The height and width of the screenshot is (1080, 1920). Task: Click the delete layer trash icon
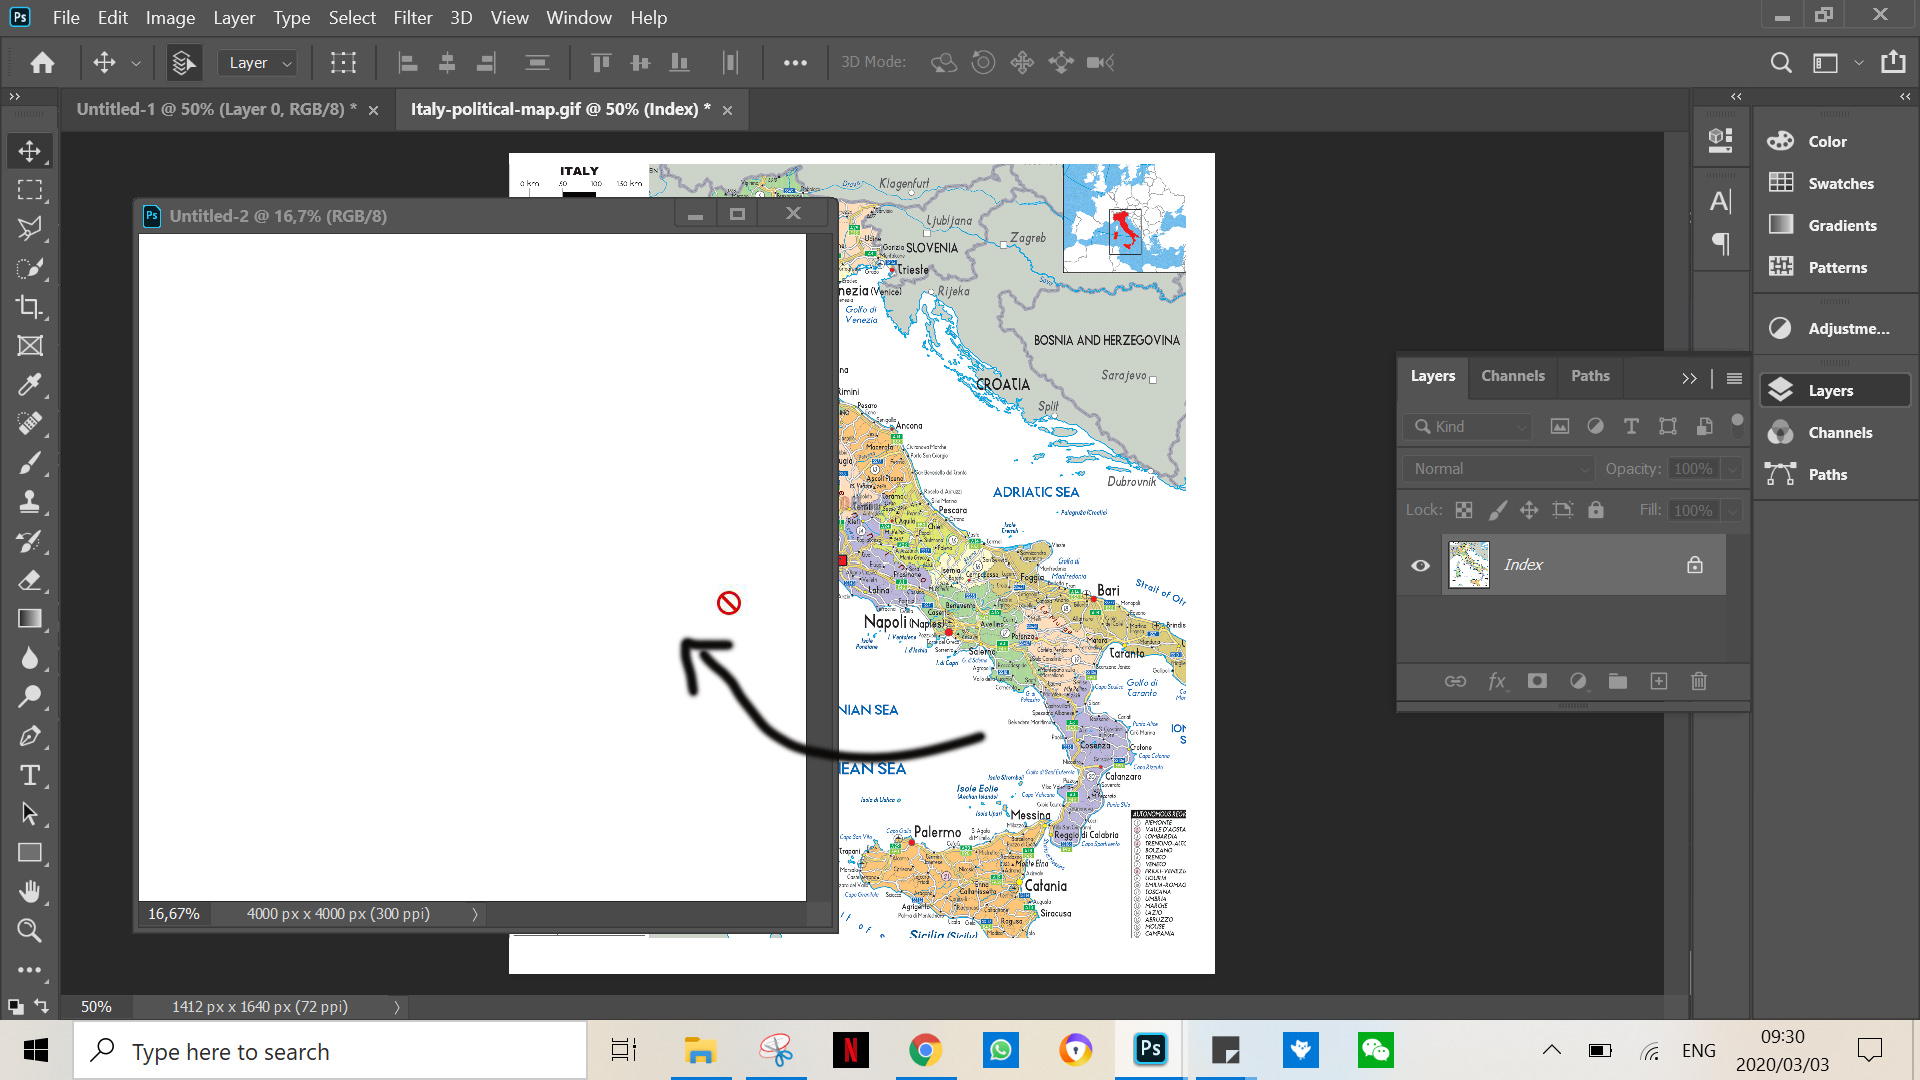click(x=1698, y=681)
